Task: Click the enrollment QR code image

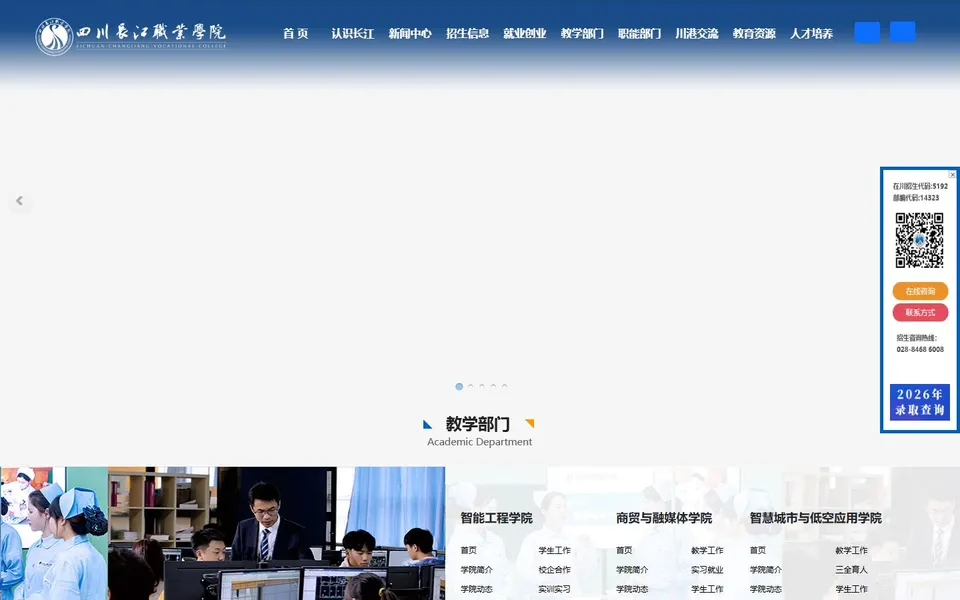Action: coord(919,240)
